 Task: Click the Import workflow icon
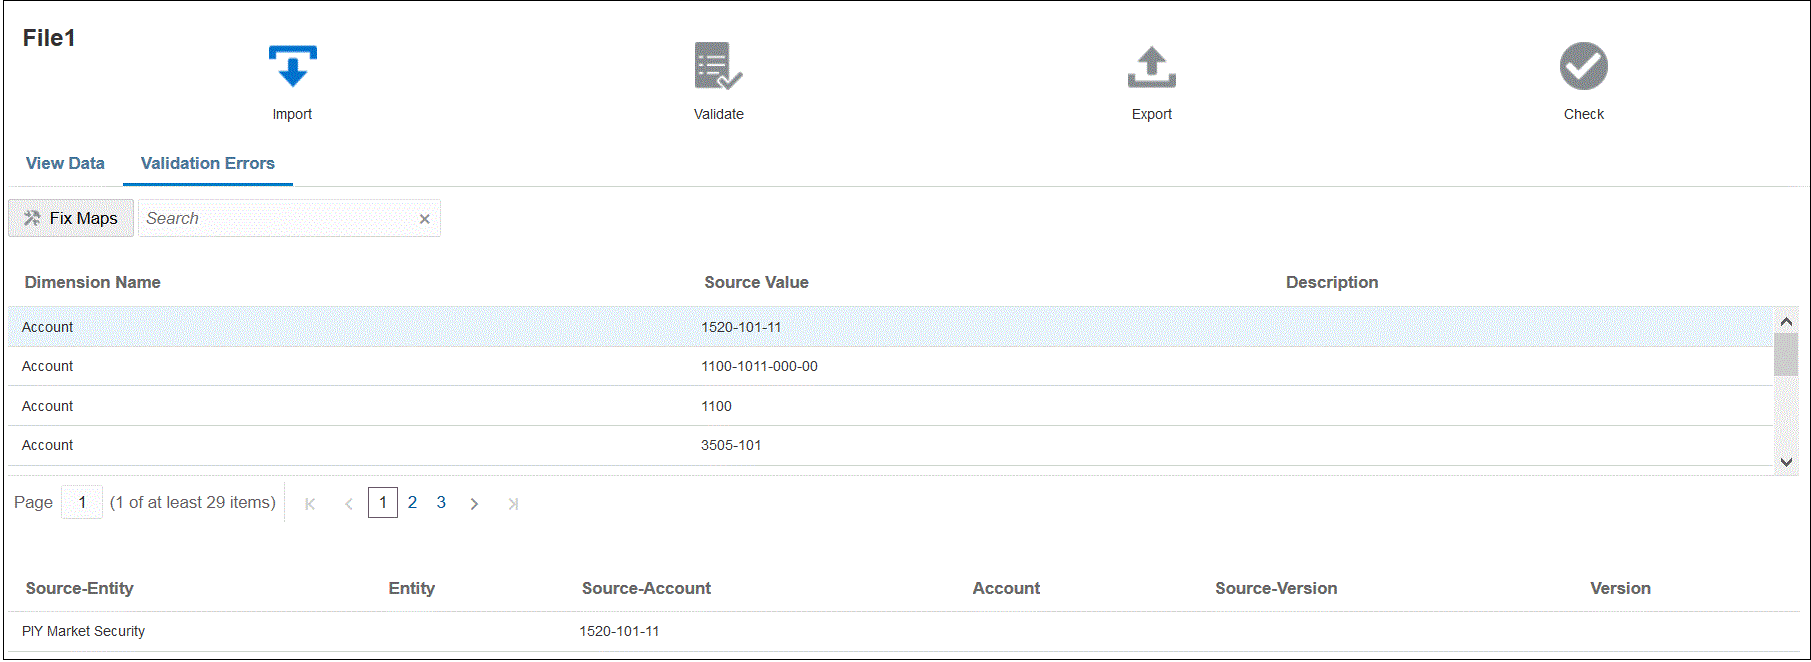click(292, 67)
